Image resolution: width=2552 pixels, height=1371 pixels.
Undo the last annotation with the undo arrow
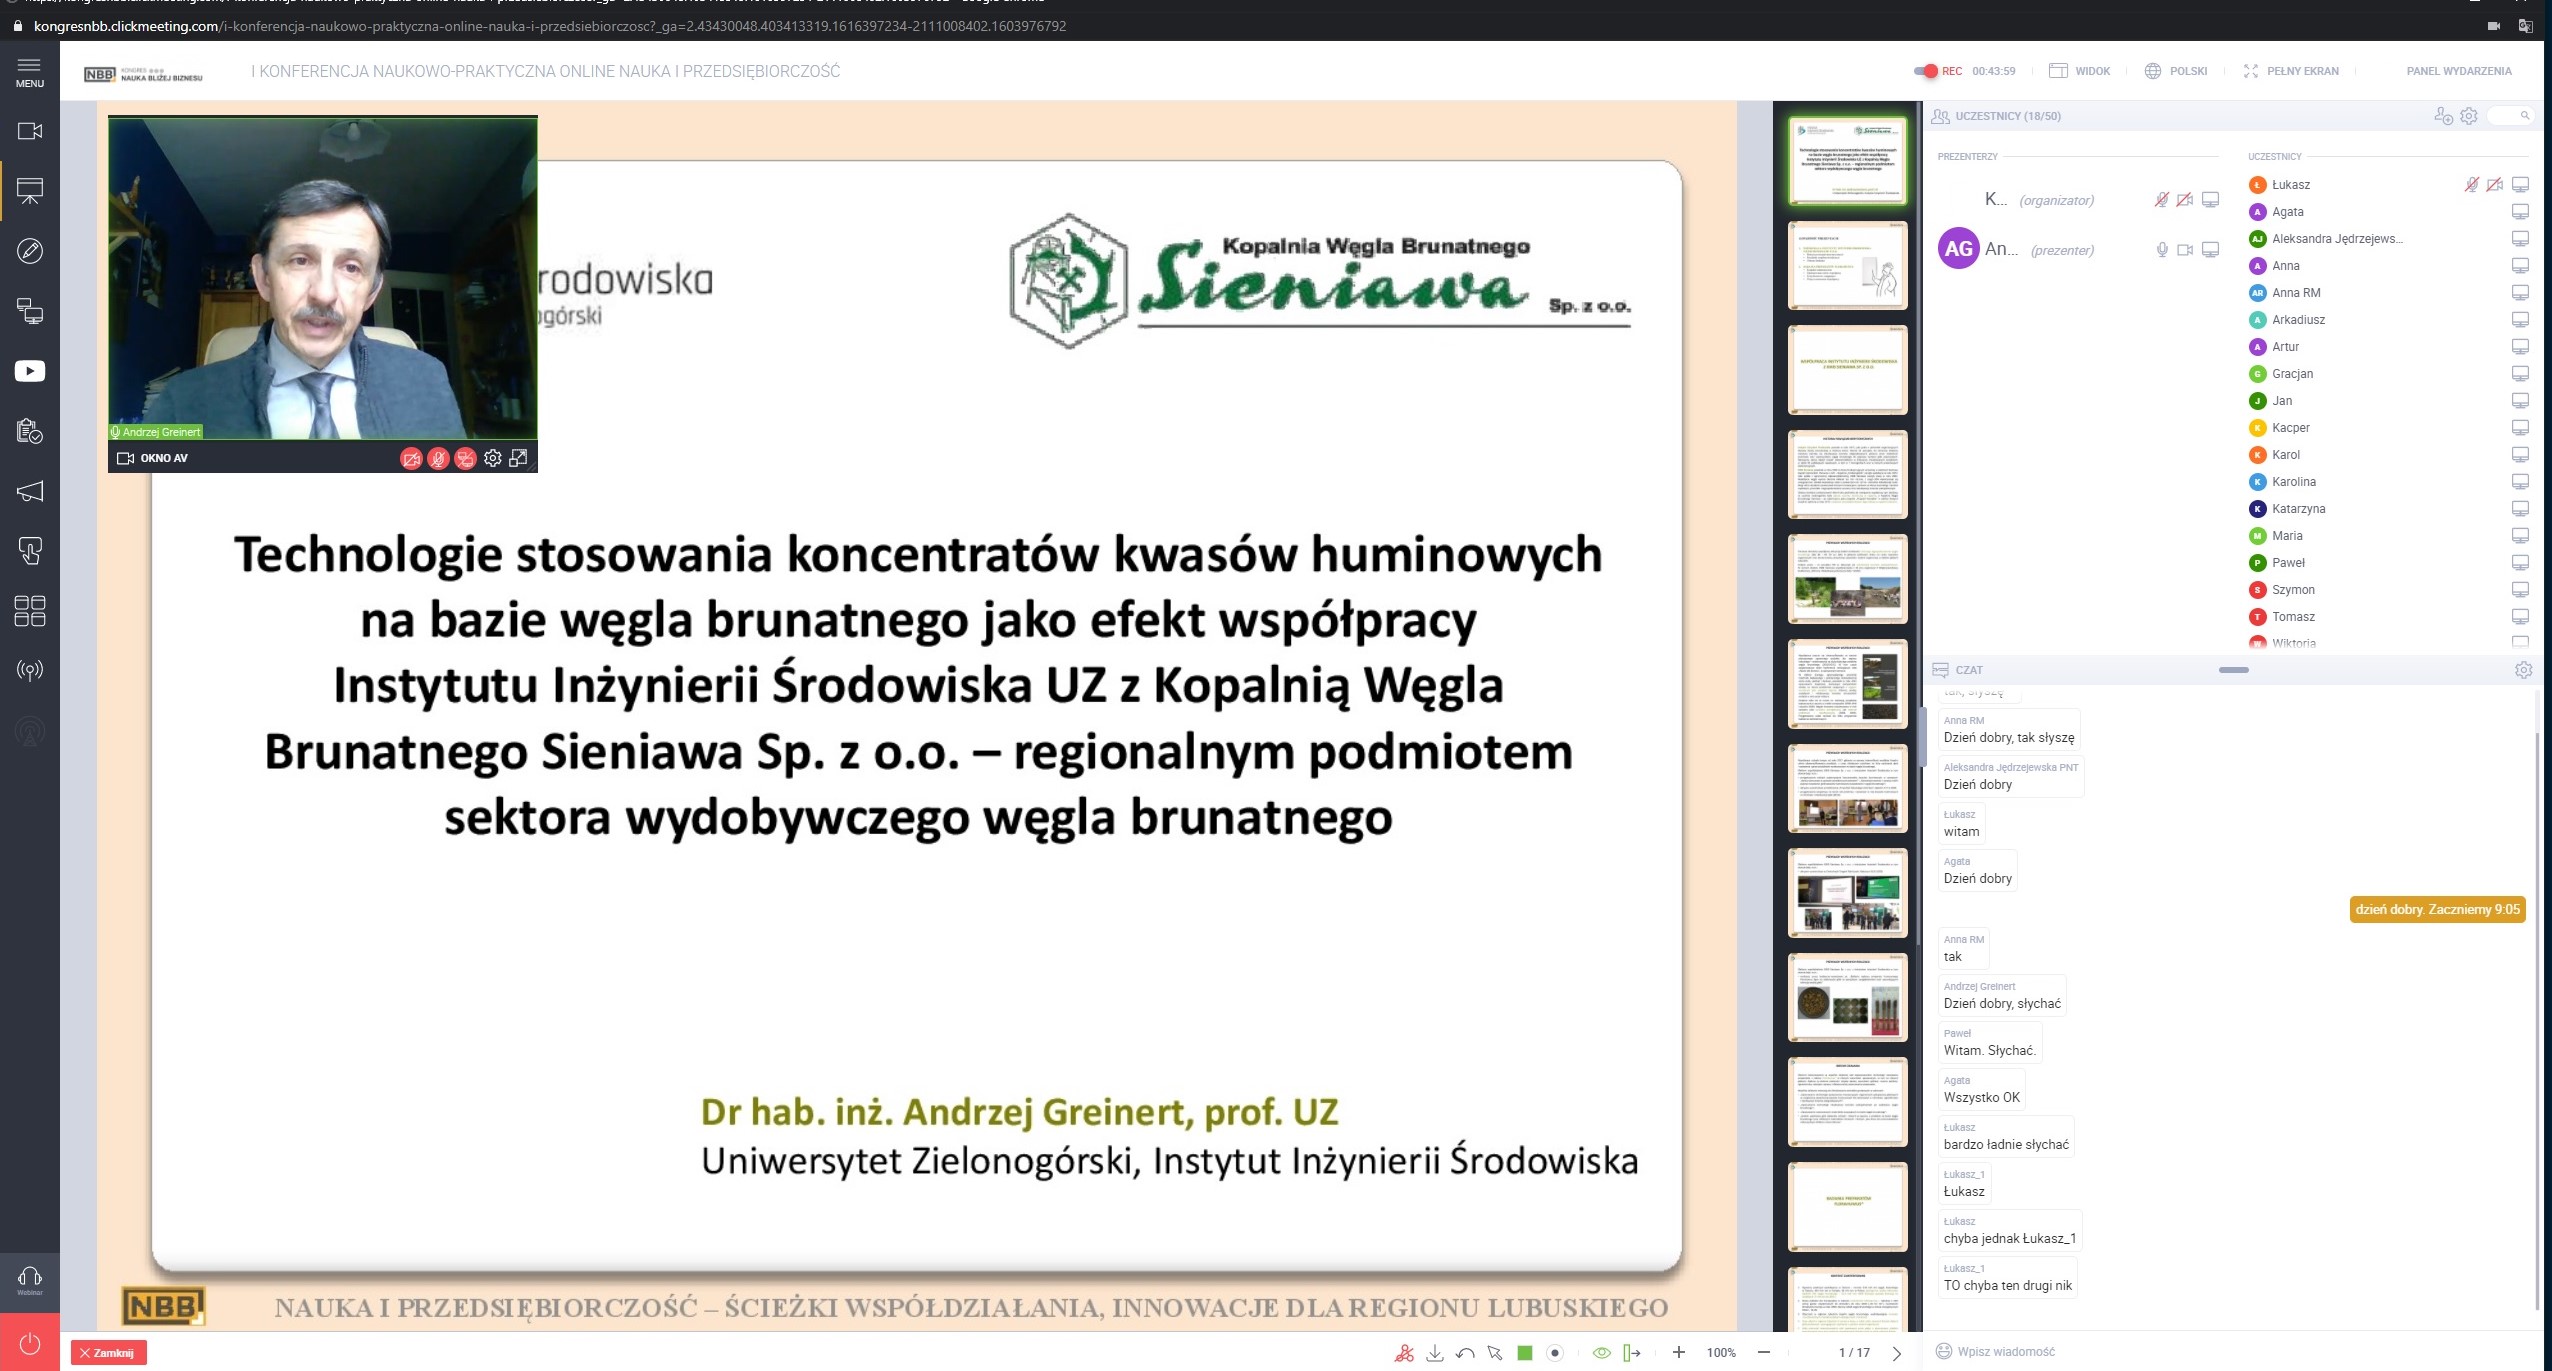coord(1466,1353)
